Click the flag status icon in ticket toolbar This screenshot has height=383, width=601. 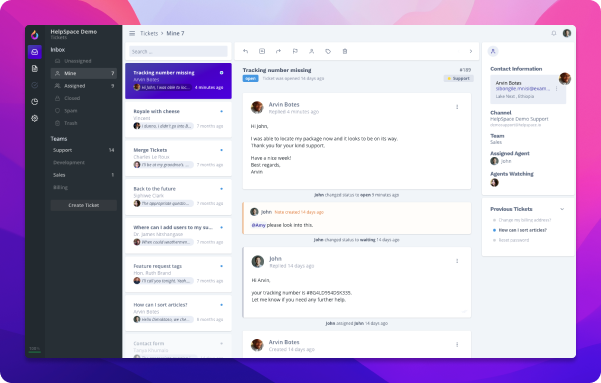(x=295, y=51)
